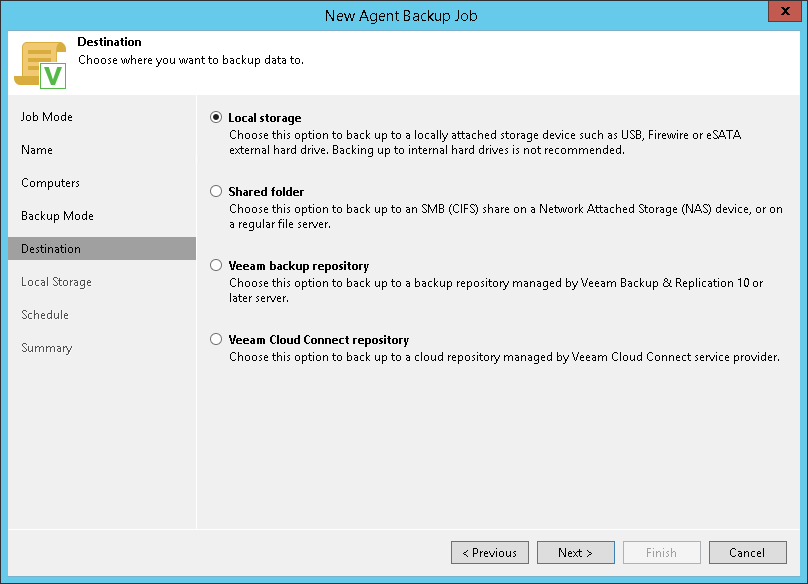Choose the Shared folder radio option

[216, 192]
